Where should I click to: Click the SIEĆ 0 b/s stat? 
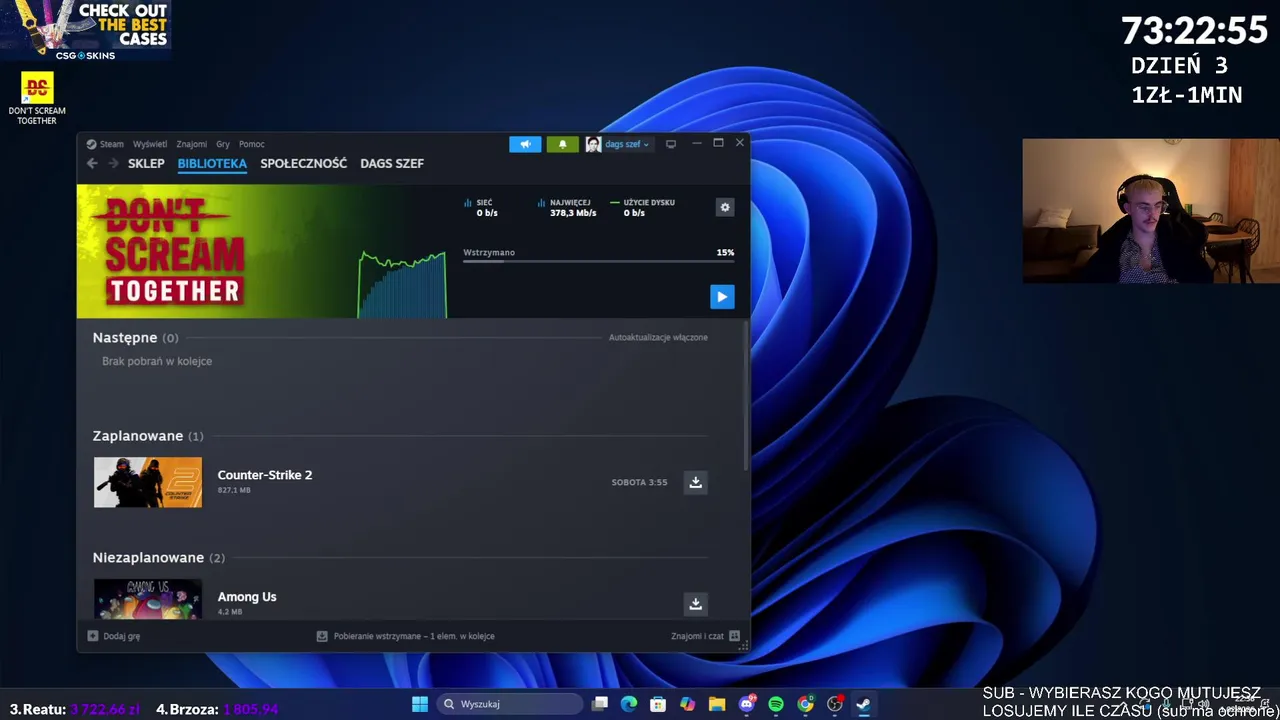click(481, 207)
